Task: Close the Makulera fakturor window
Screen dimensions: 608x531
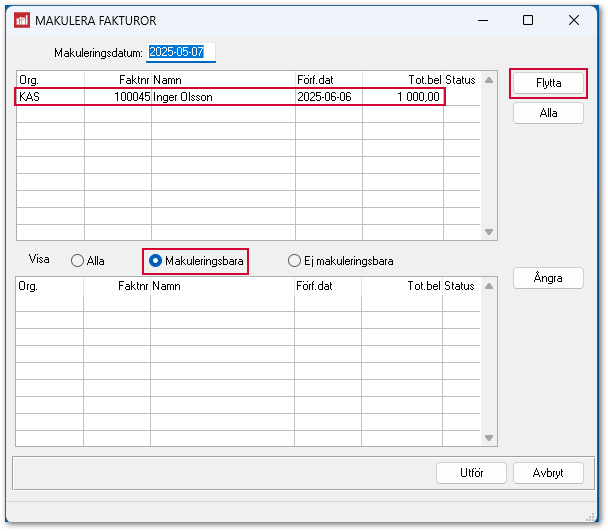Action: click(574, 20)
